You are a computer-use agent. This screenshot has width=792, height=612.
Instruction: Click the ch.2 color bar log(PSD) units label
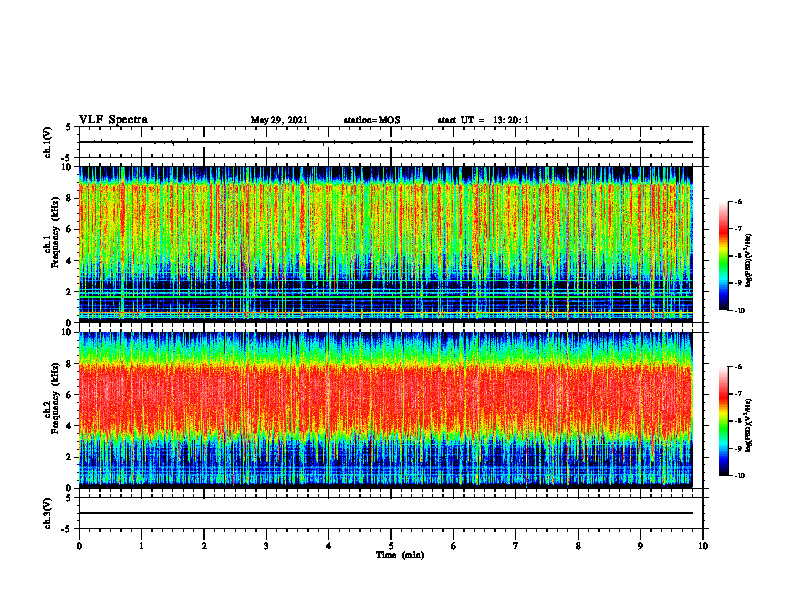[749, 425]
